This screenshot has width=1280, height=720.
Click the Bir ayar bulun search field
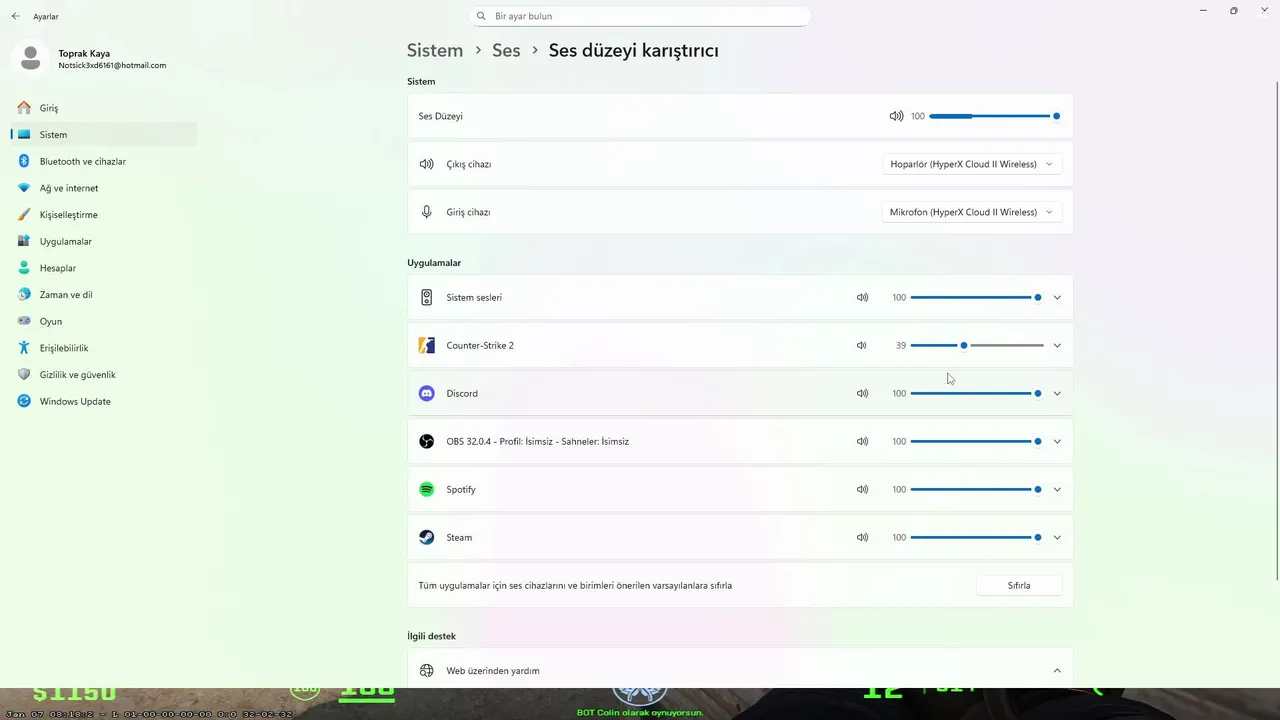pyautogui.click(x=640, y=16)
